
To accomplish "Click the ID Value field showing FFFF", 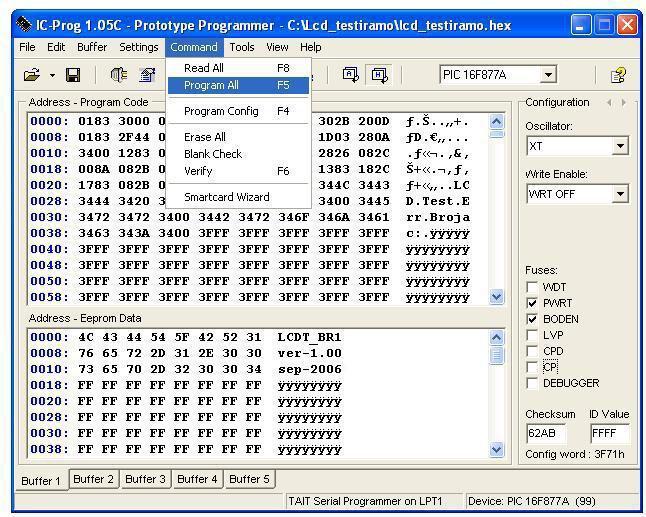I will tap(610, 433).
